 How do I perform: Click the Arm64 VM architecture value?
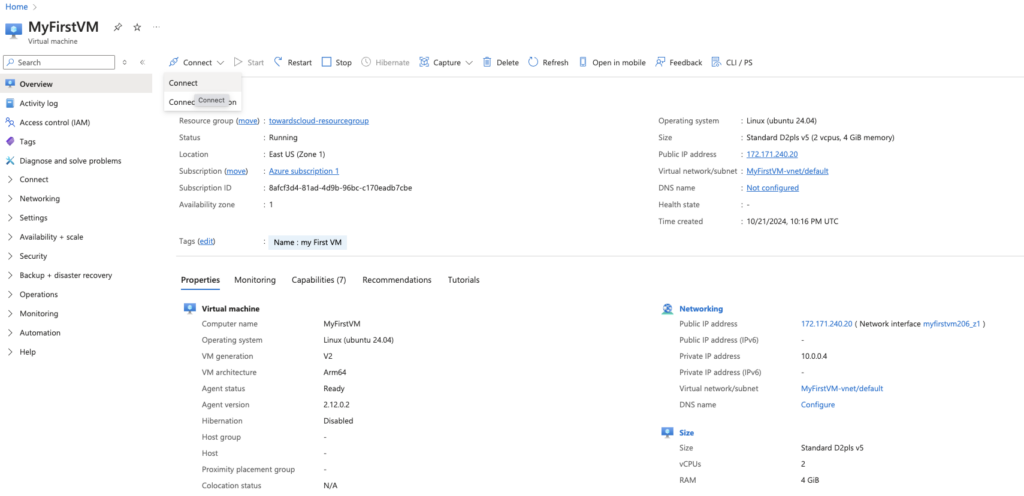335,373
